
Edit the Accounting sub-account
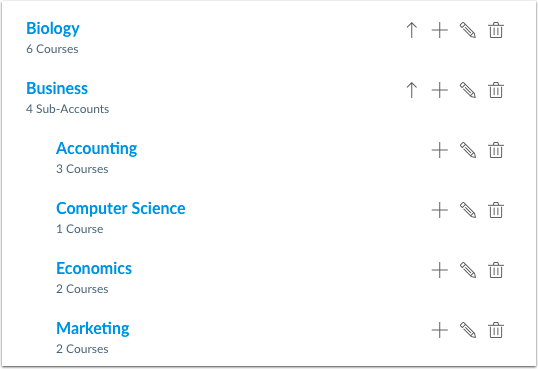pos(468,150)
